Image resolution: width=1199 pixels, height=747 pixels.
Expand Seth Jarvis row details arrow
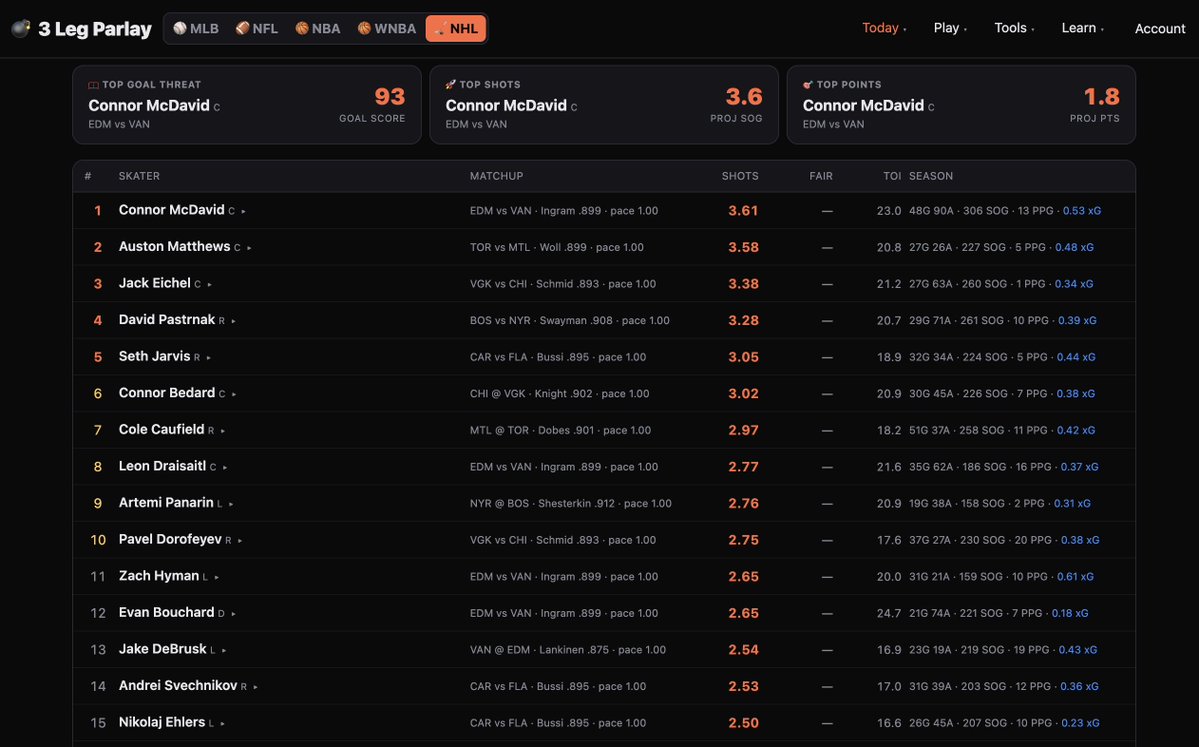point(208,358)
